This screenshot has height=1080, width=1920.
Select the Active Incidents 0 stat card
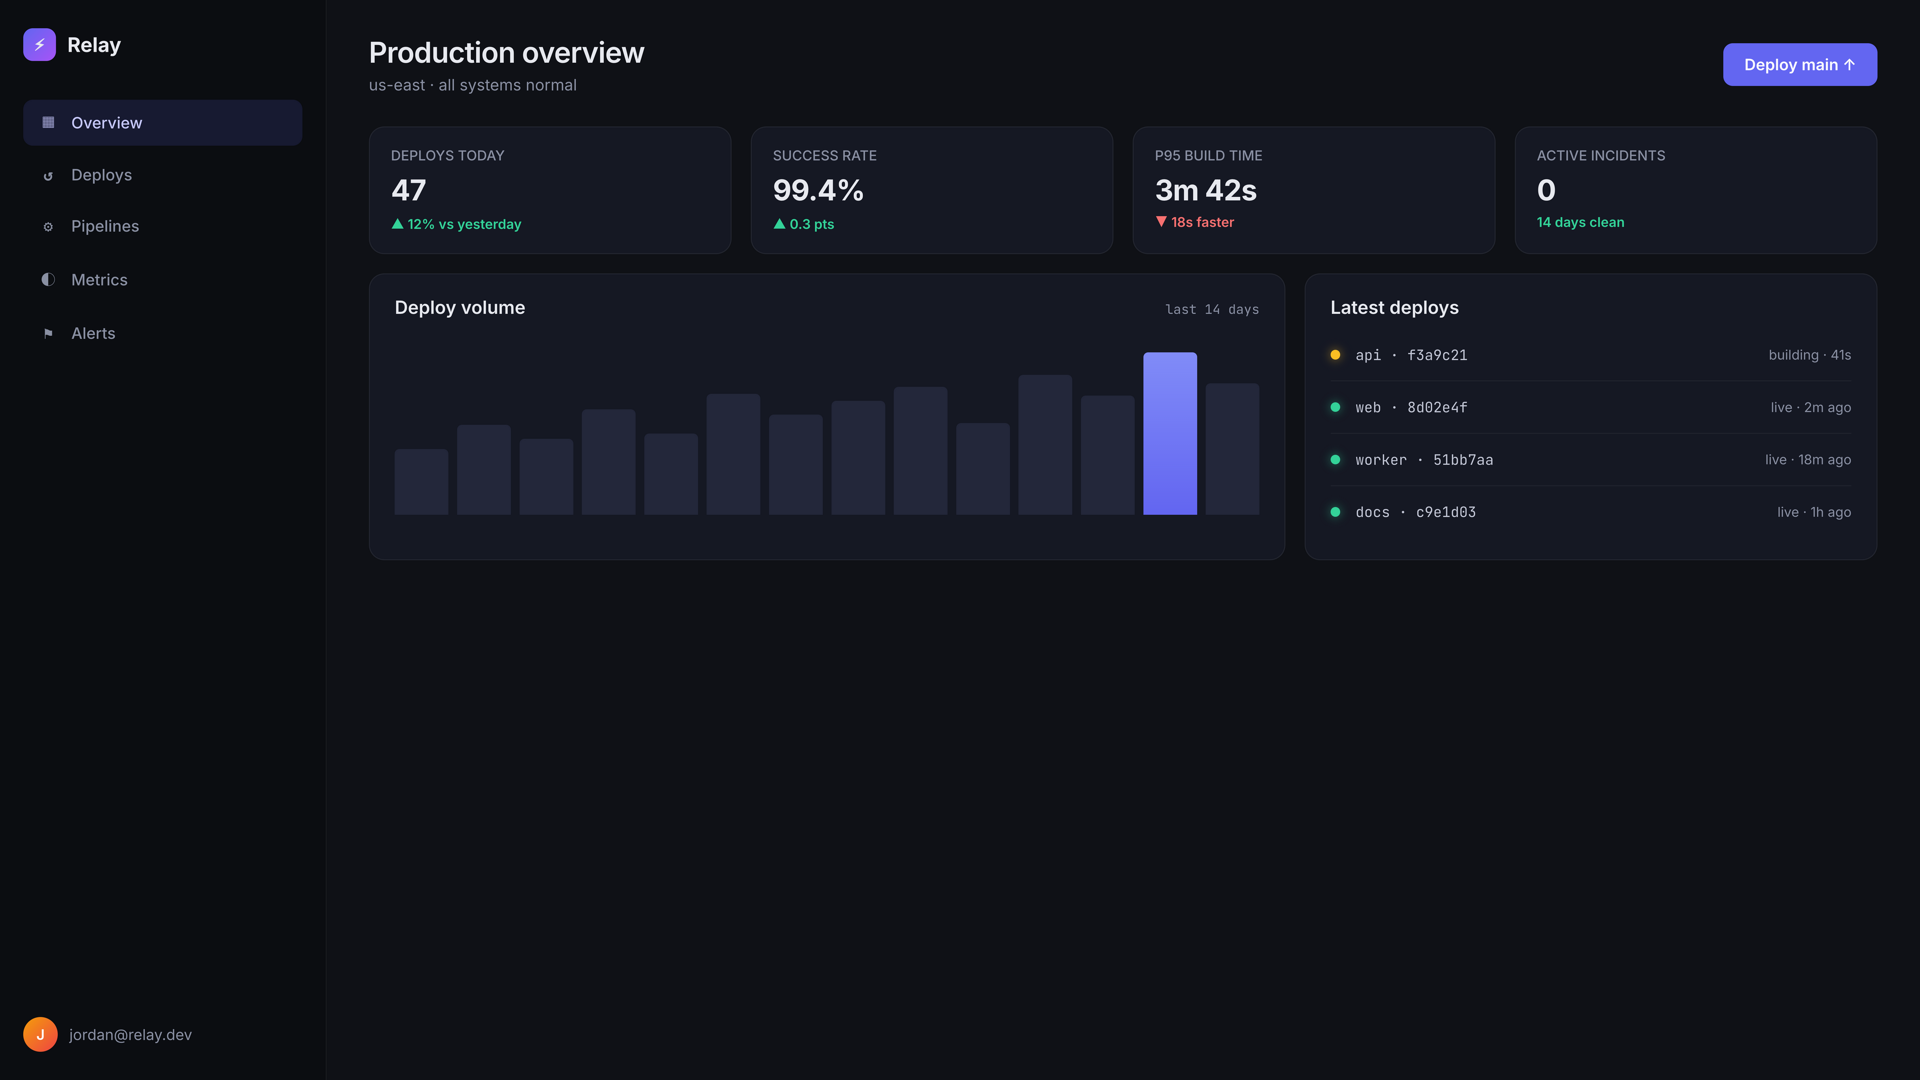click(1696, 190)
